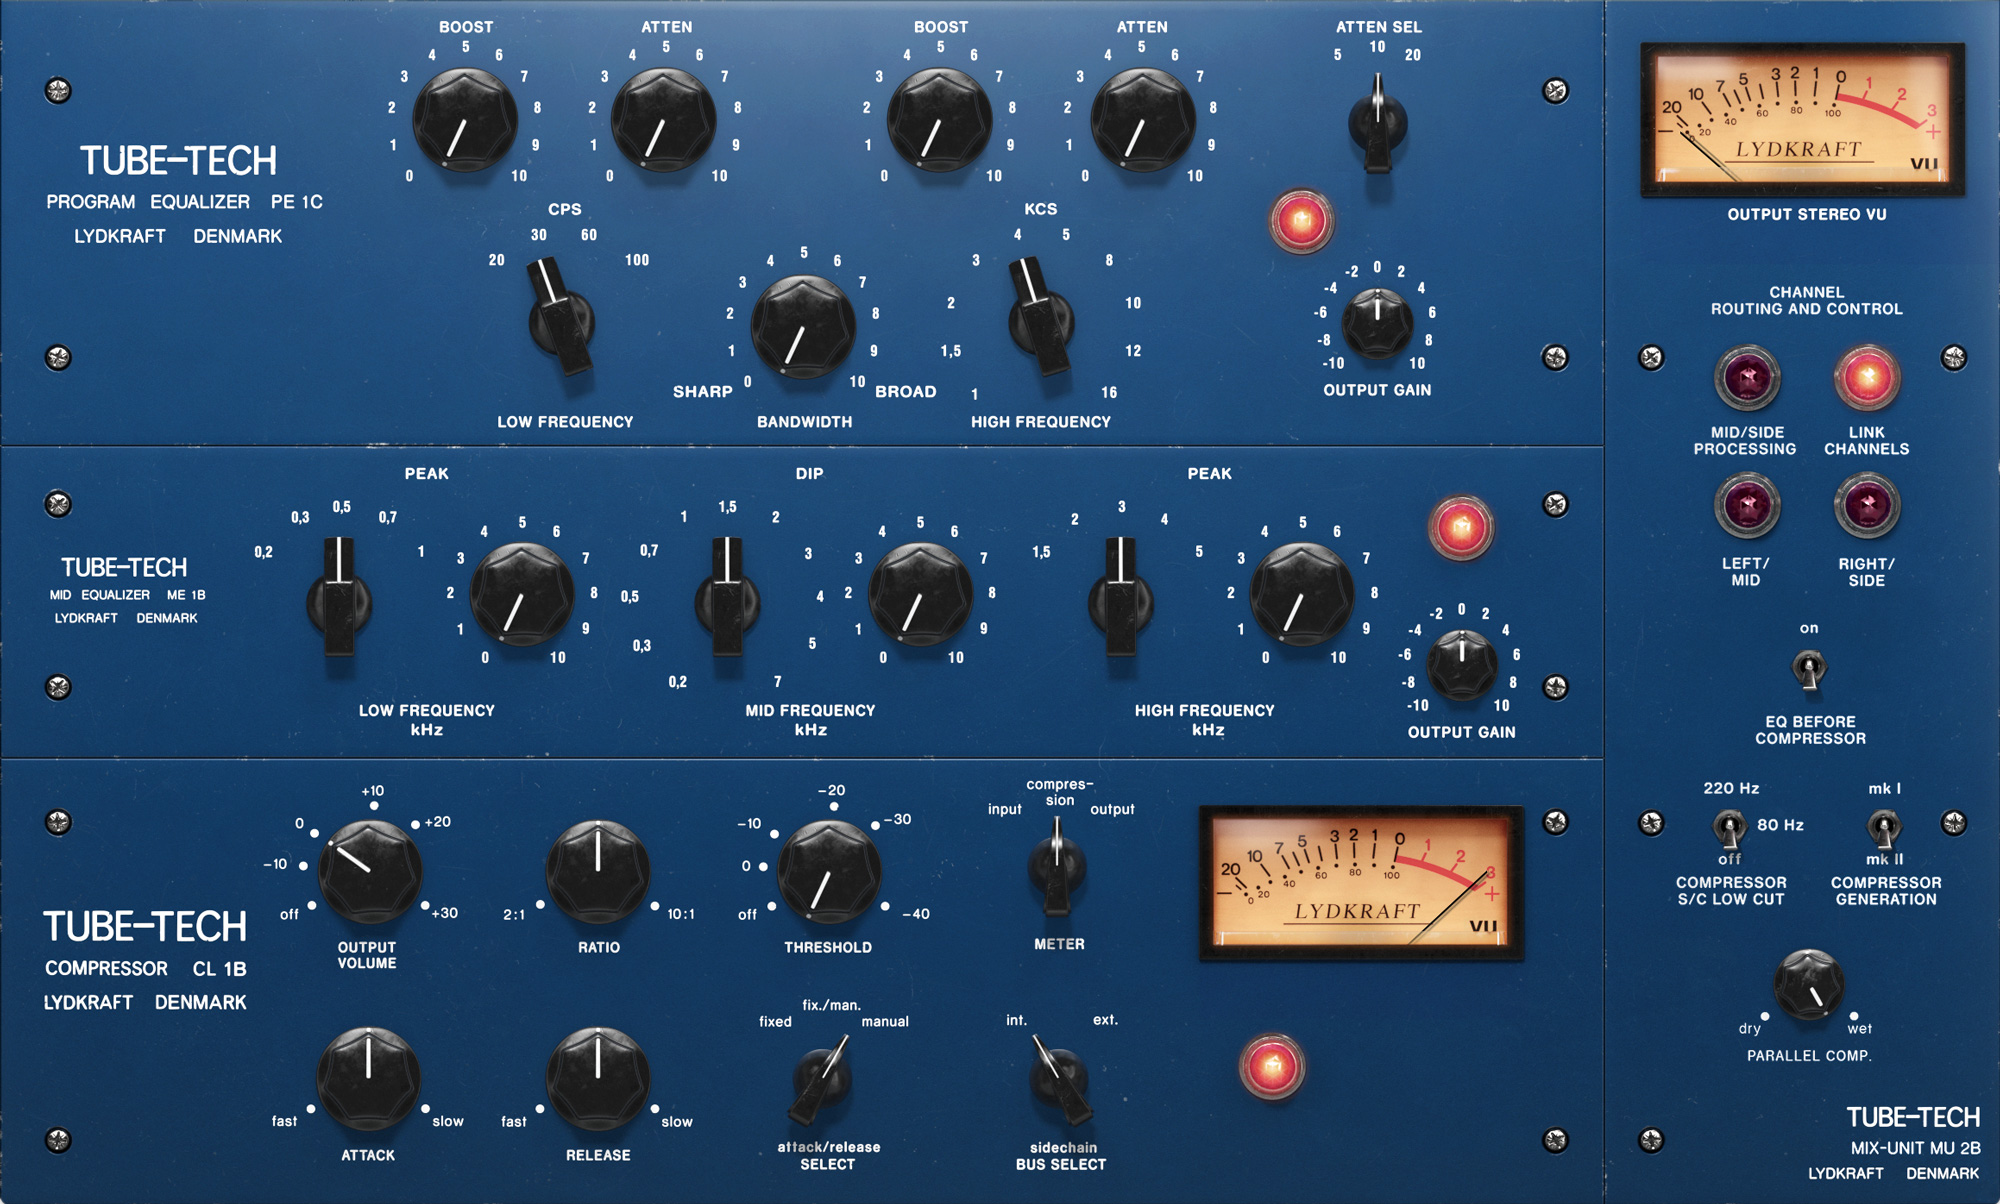The width and height of the screenshot is (2000, 1204).
Task: Click the Meter input/compression/output selector
Action: (x=1057, y=865)
